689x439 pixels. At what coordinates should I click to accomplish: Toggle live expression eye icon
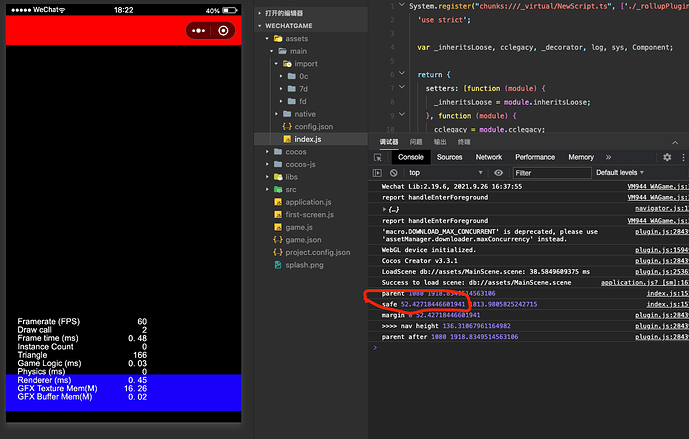(498, 173)
